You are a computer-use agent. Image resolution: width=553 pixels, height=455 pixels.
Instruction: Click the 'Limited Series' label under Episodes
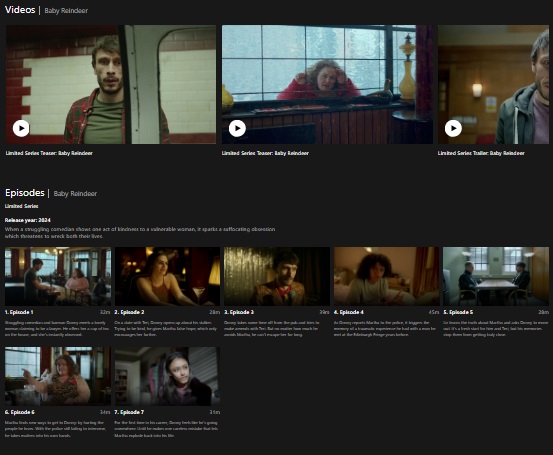coord(22,206)
